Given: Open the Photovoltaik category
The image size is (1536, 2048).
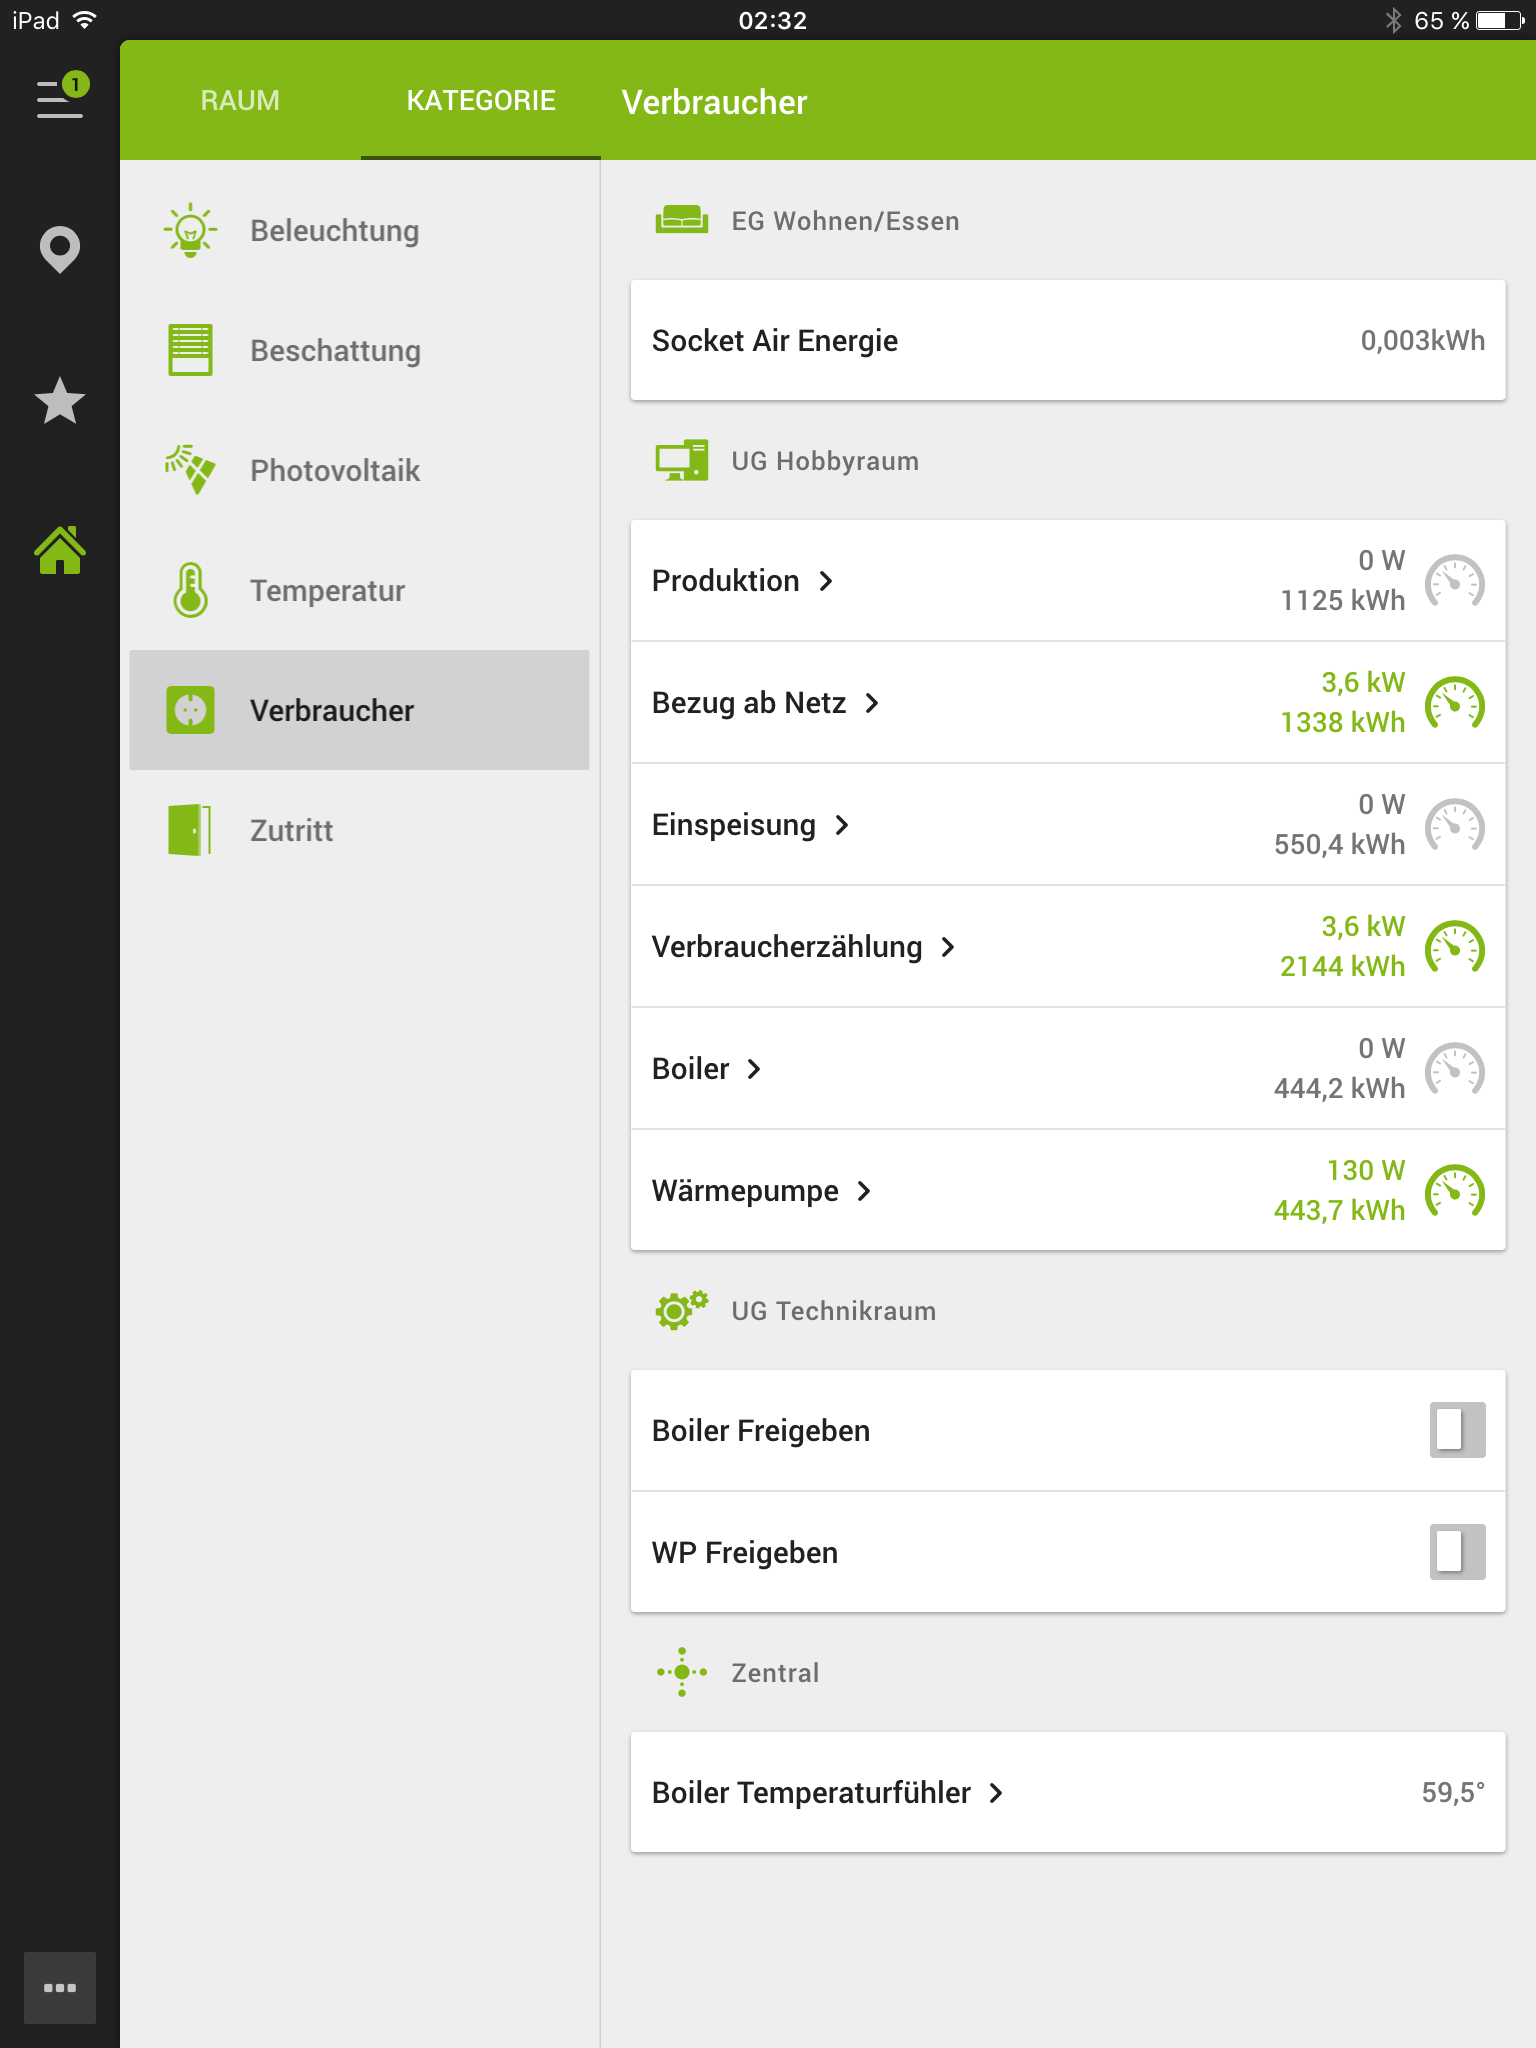Looking at the screenshot, I should click(x=334, y=471).
